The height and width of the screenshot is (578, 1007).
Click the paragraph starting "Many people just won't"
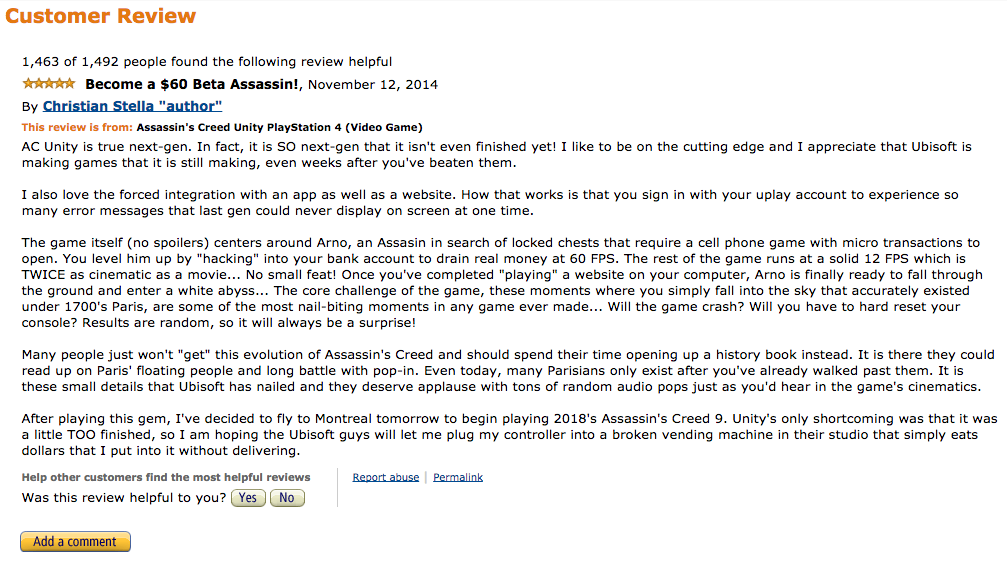tap(508, 371)
